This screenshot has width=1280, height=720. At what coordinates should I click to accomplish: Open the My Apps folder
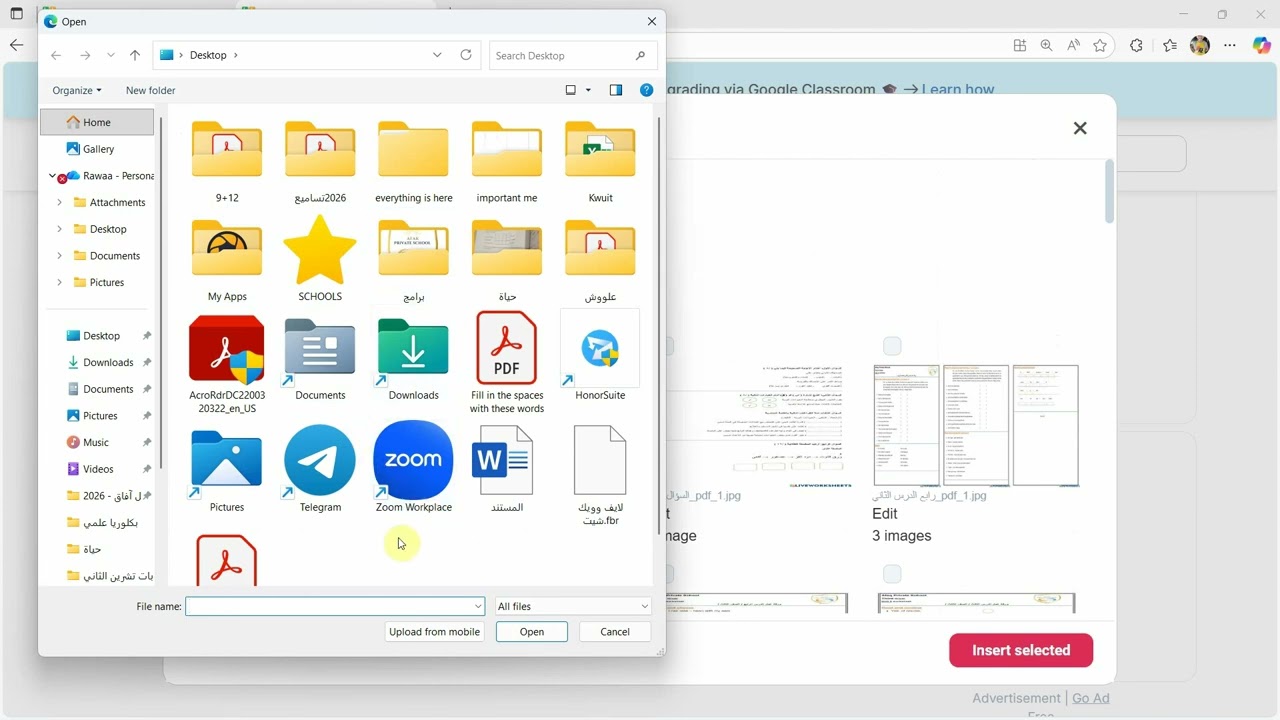[227, 259]
